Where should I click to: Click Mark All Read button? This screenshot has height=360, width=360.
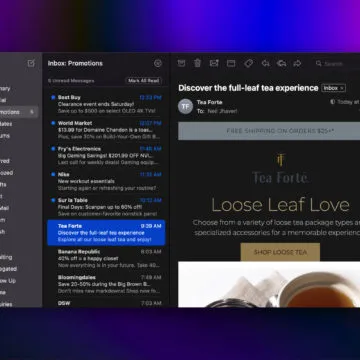[144, 81]
